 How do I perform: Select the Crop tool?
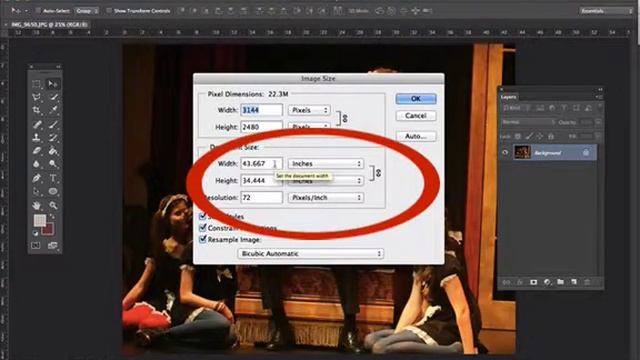tap(37, 110)
